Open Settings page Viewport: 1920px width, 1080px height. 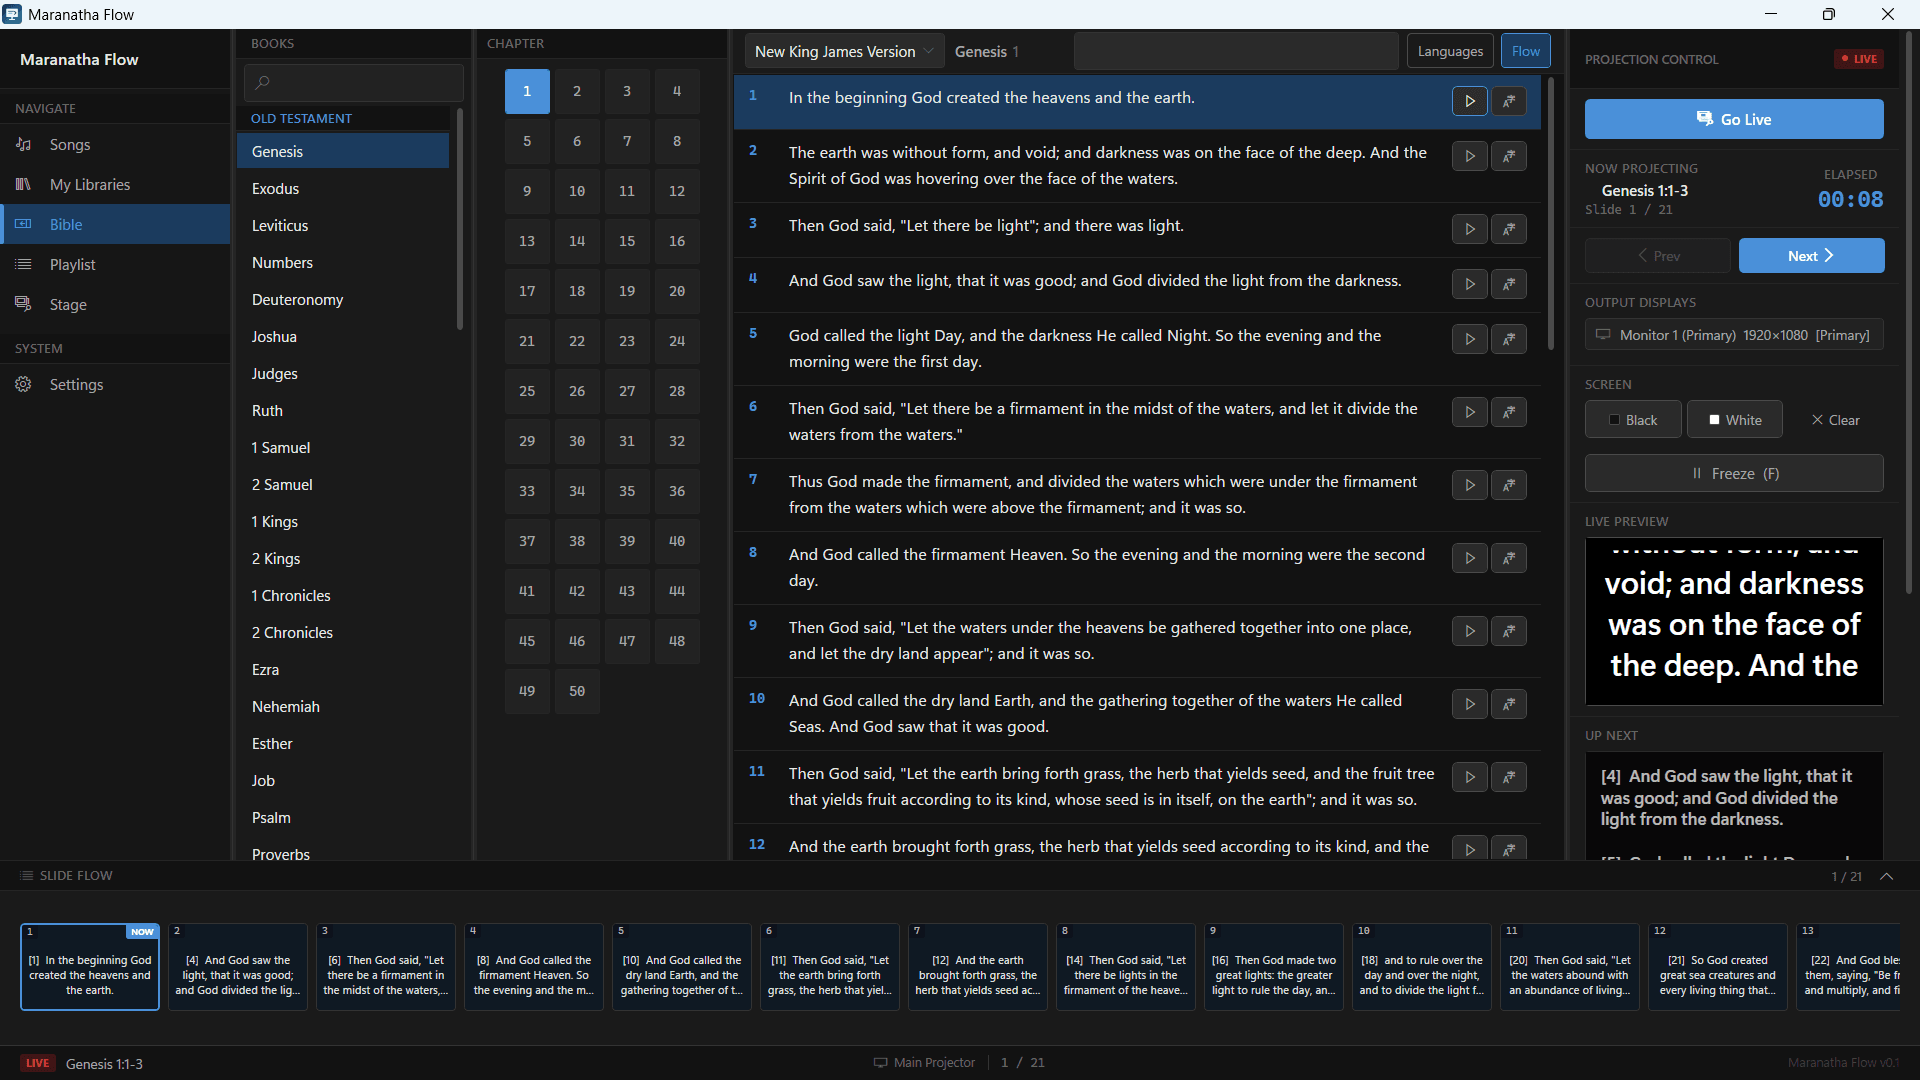(x=115, y=385)
